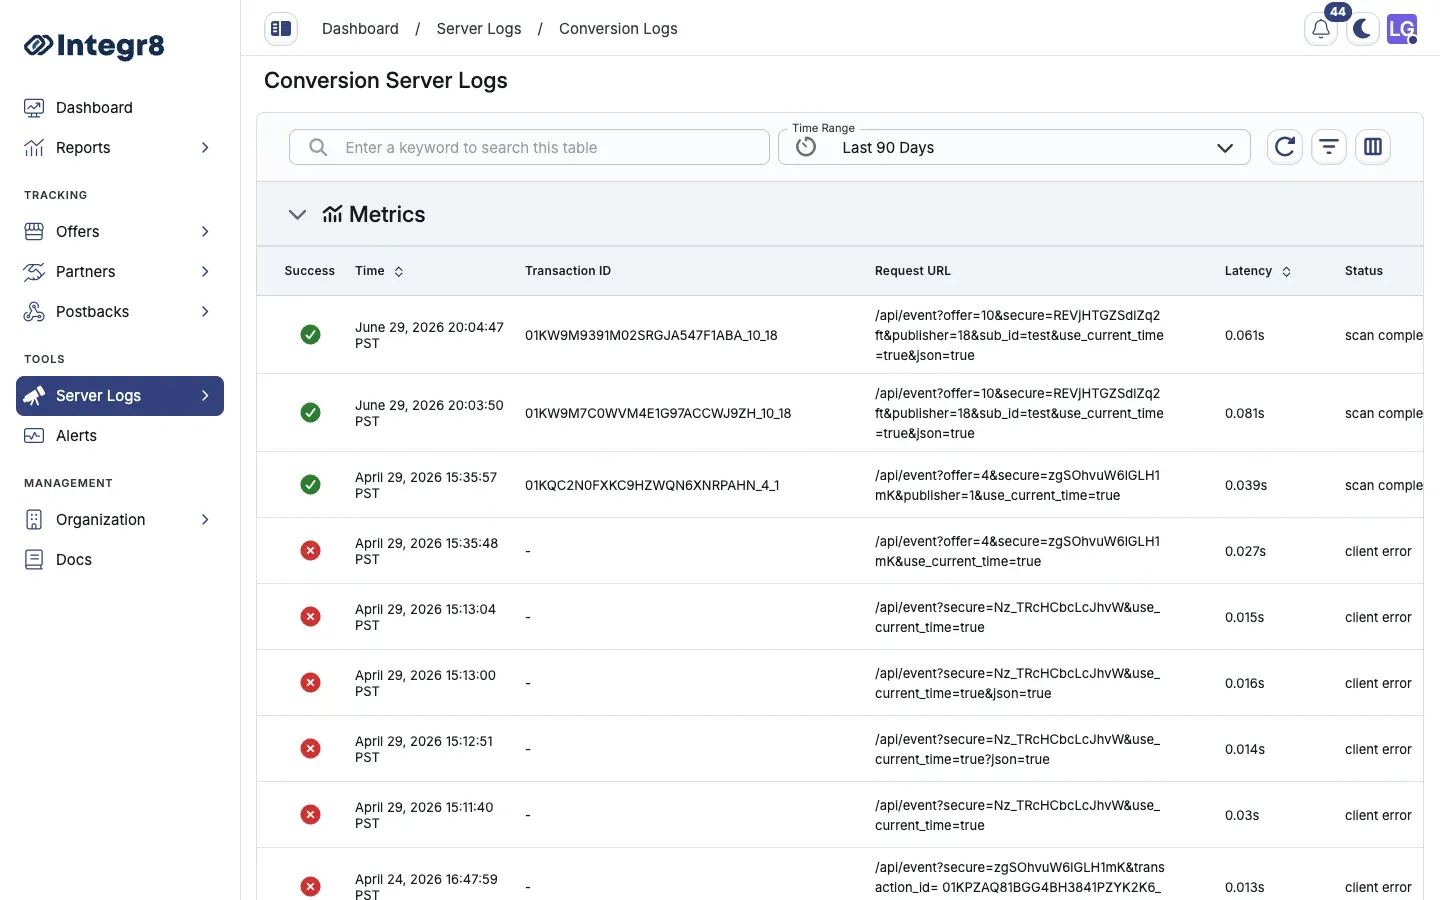
Task: Expand the Reports submenu arrow
Action: pos(205,147)
